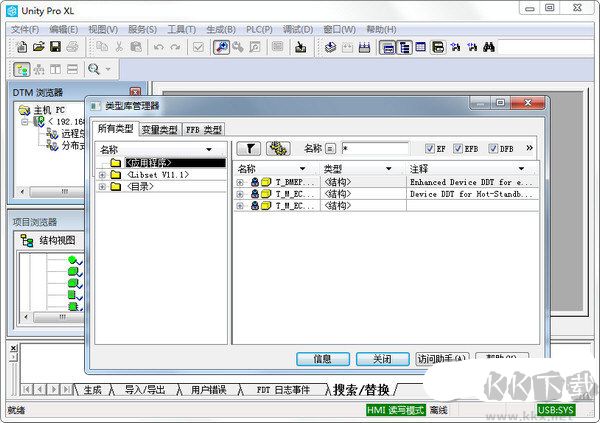The image size is (600, 423).
Task: Switch to the 变量类型 tab
Action: pyautogui.click(x=158, y=129)
